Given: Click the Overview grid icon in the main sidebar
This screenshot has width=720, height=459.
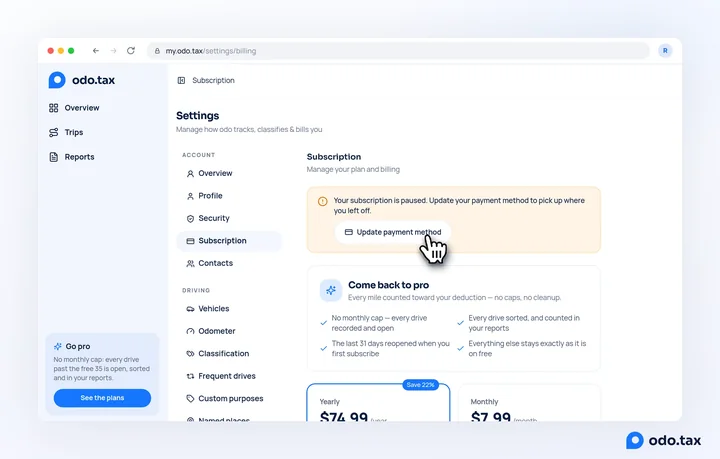Looking at the screenshot, I should click(54, 108).
